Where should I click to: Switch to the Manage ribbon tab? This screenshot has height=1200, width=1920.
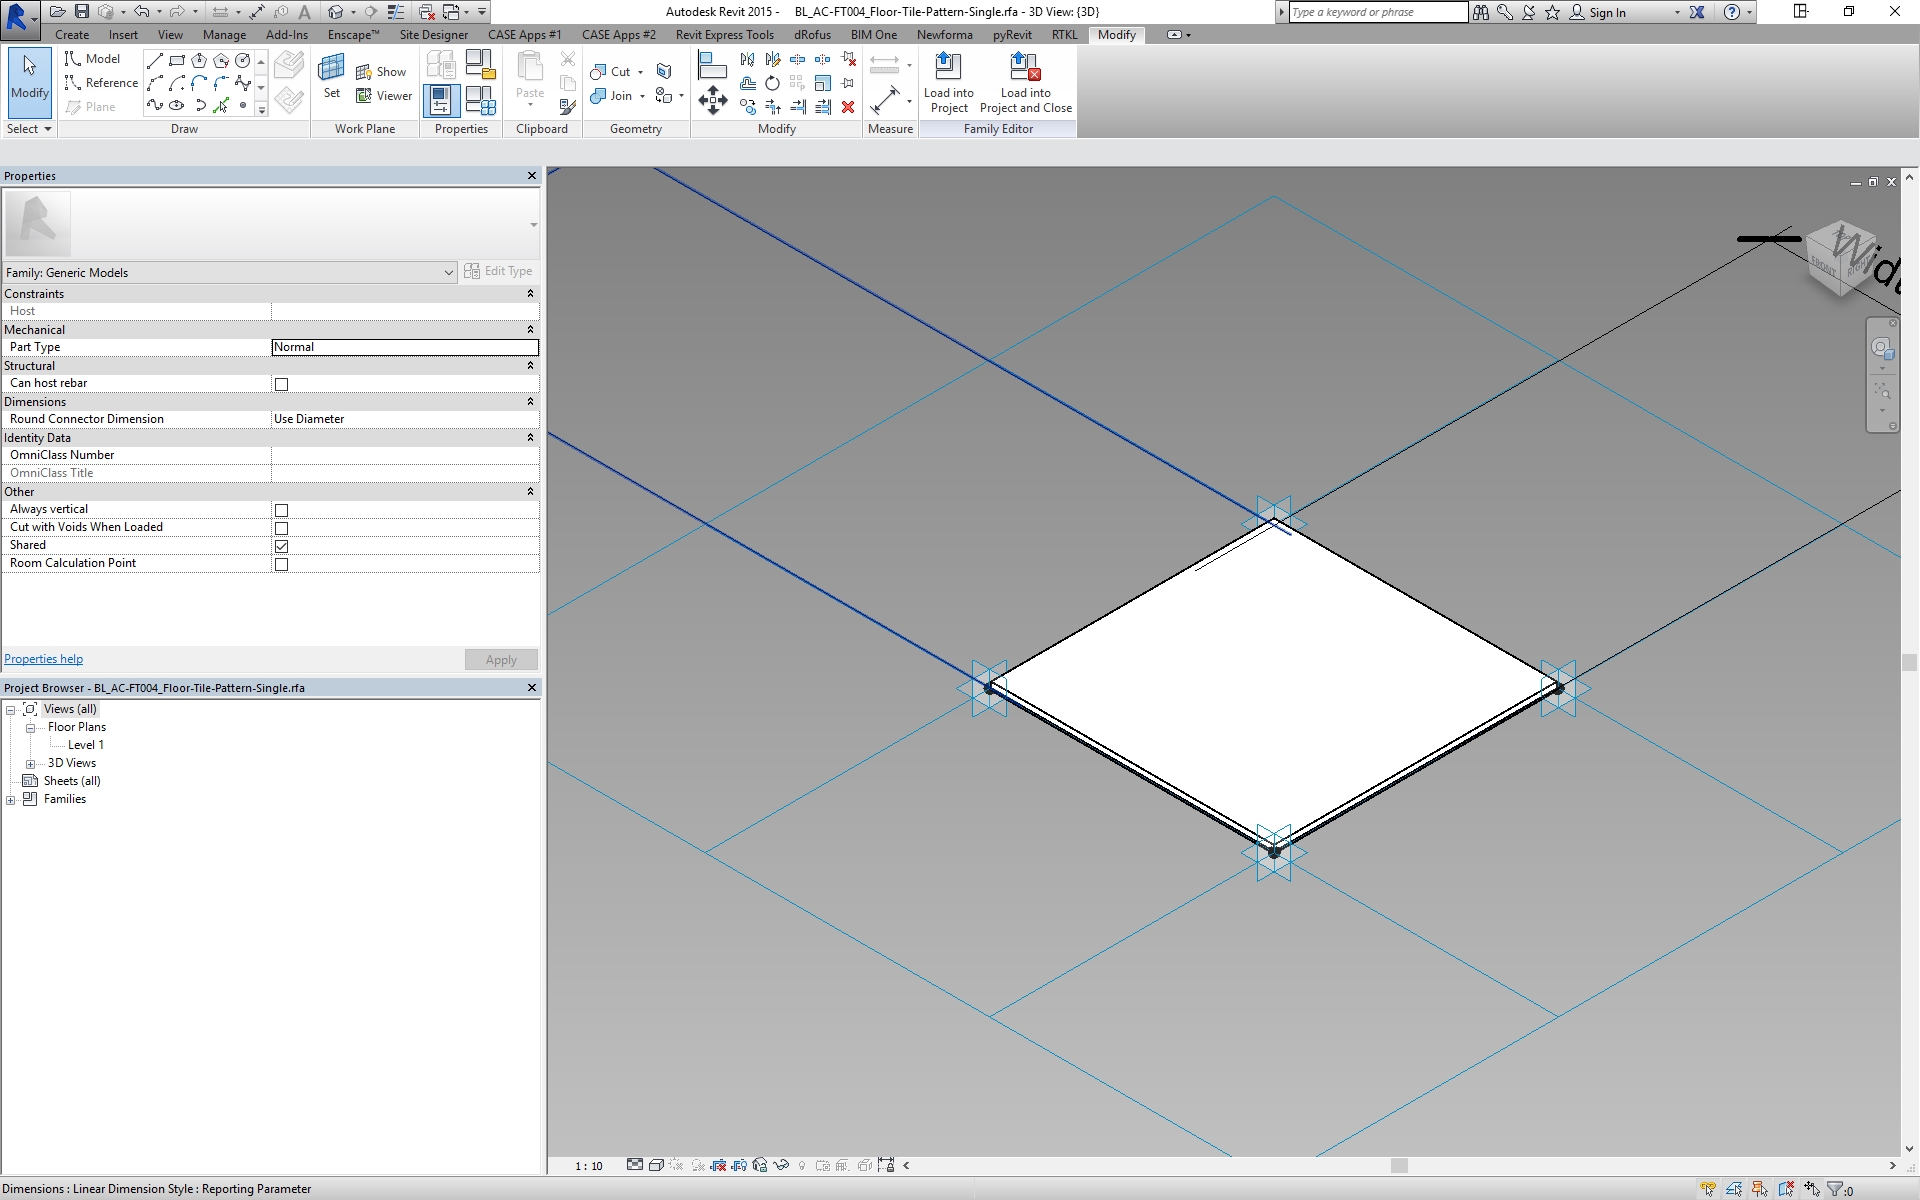pyautogui.click(x=224, y=34)
